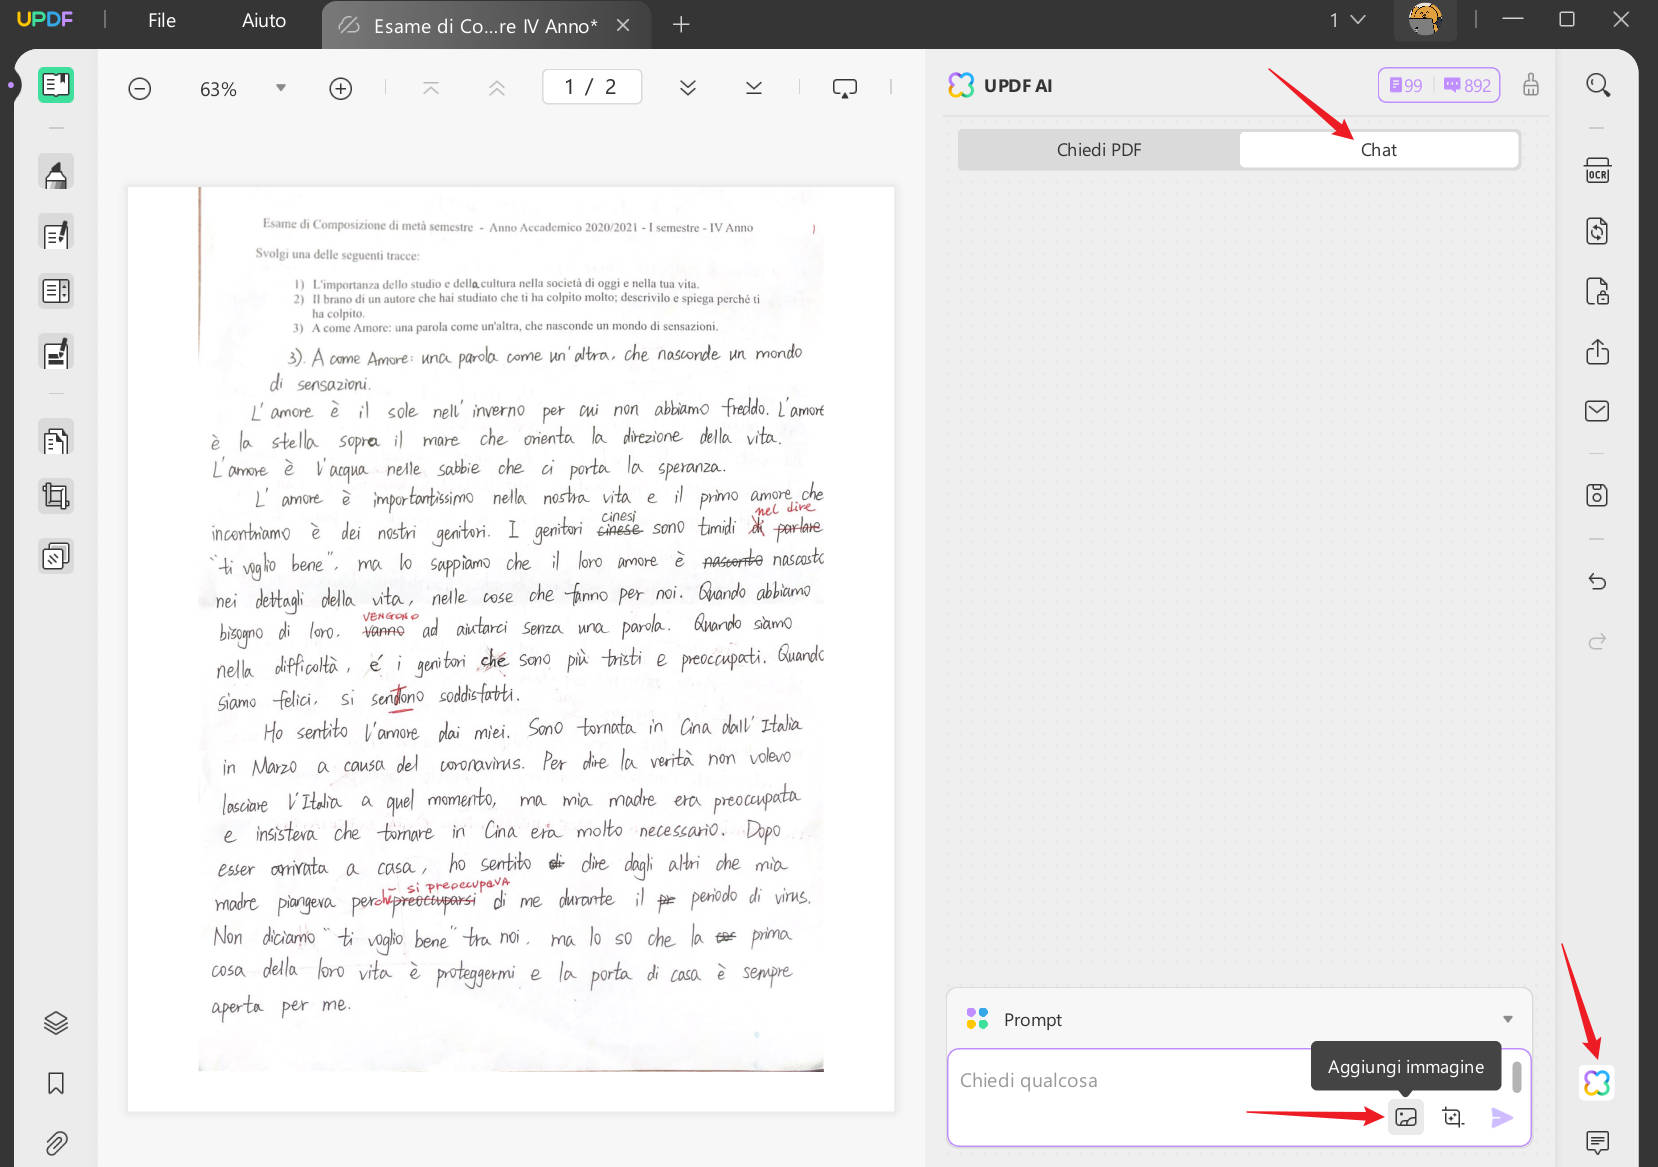Open the attachments paperclip panel
Image resolution: width=1658 pixels, height=1167 pixels.
click(56, 1143)
